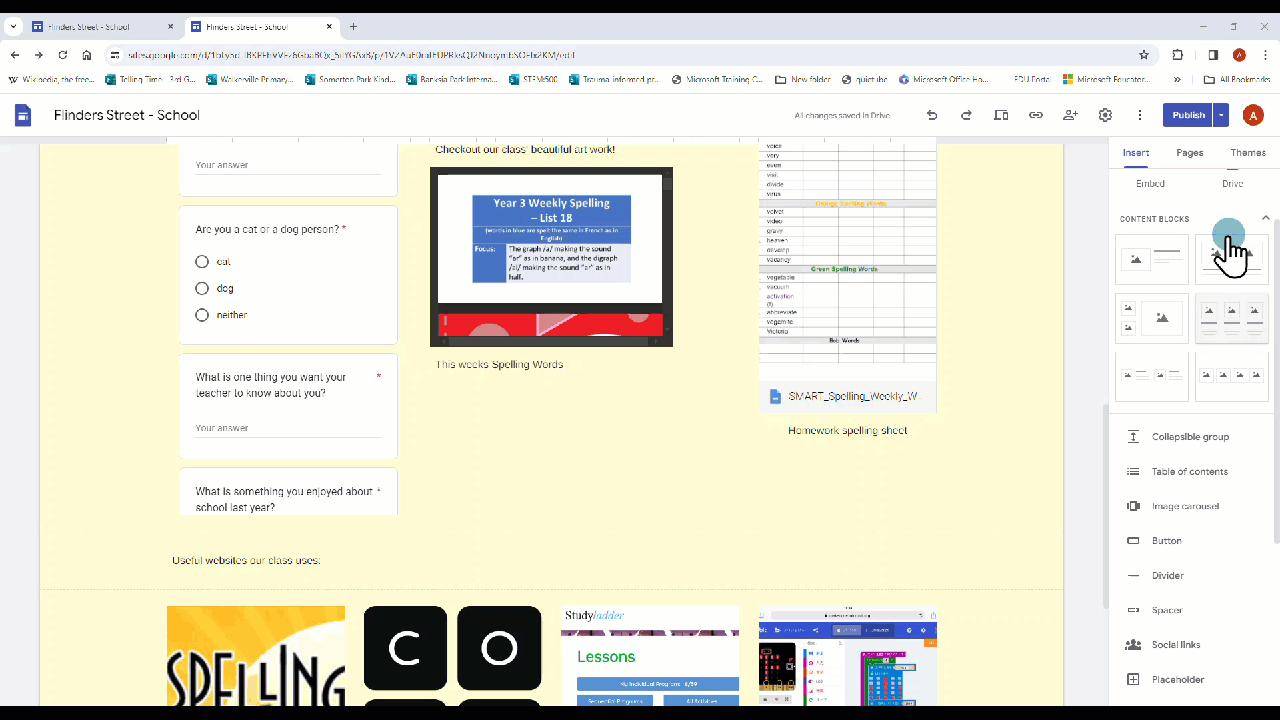This screenshot has height=720, width=1280.
Task: Click the teacher question answer field
Action: (288, 428)
